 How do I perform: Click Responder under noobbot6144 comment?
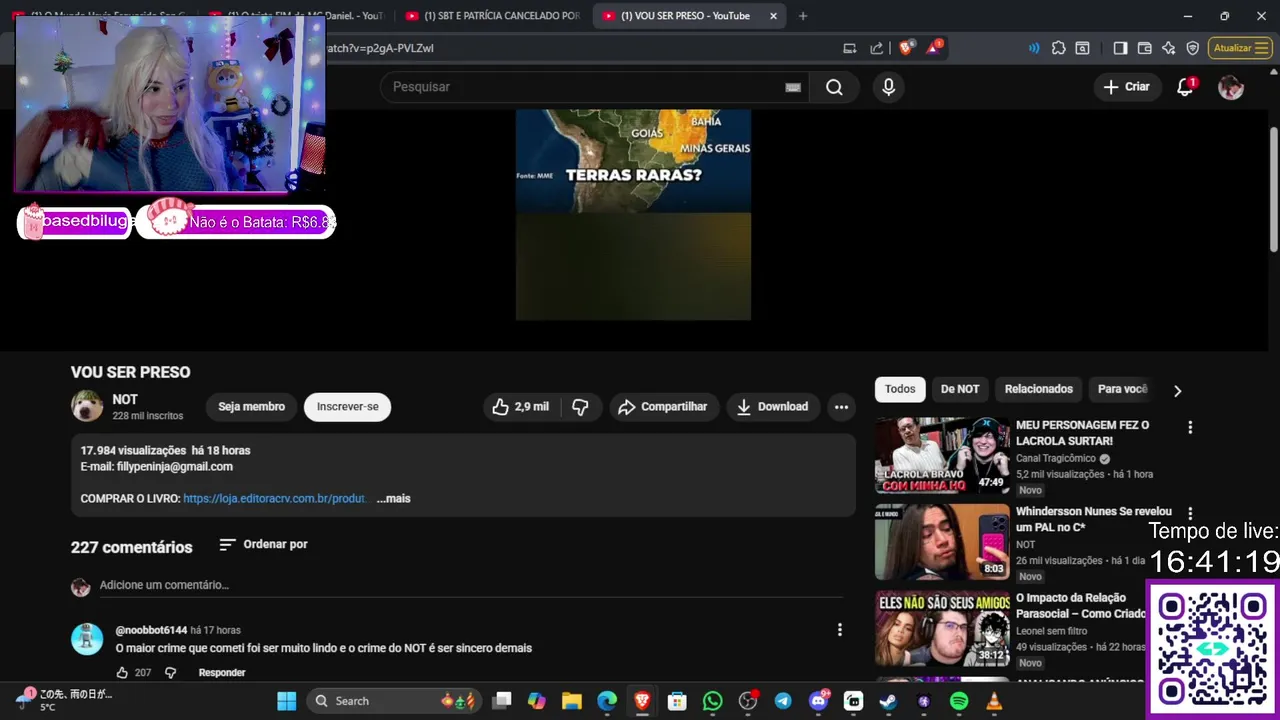click(222, 673)
